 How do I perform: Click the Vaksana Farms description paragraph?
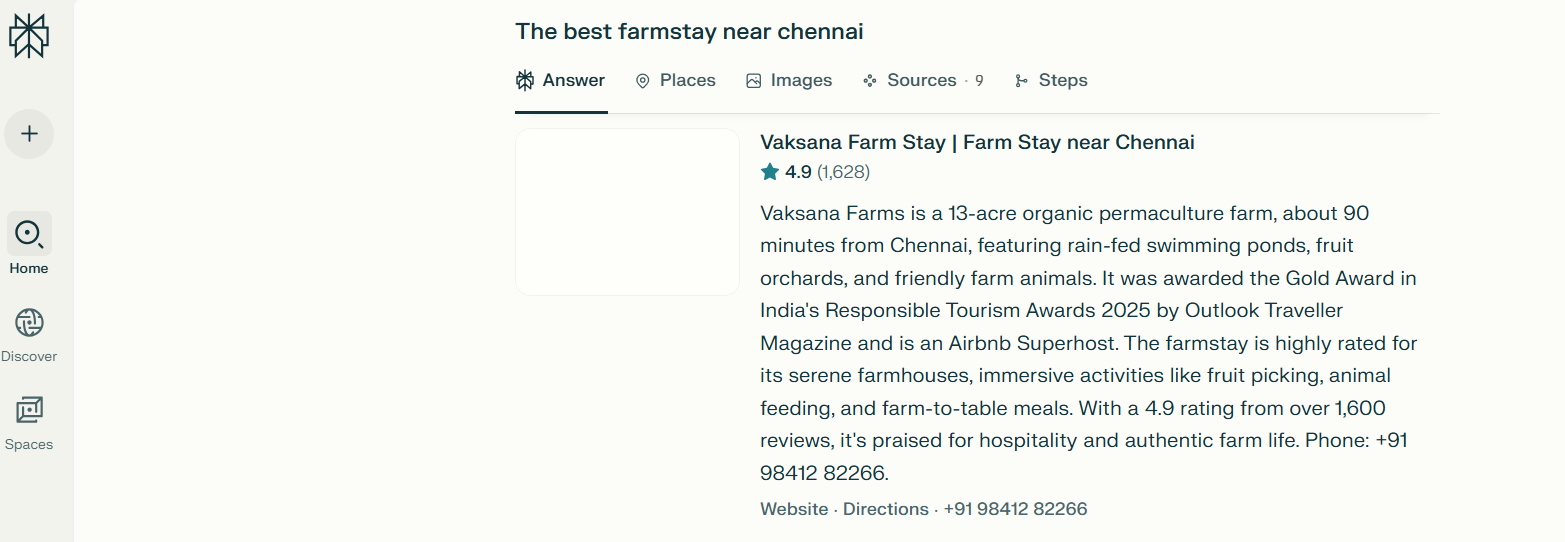pyautogui.click(x=1088, y=342)
